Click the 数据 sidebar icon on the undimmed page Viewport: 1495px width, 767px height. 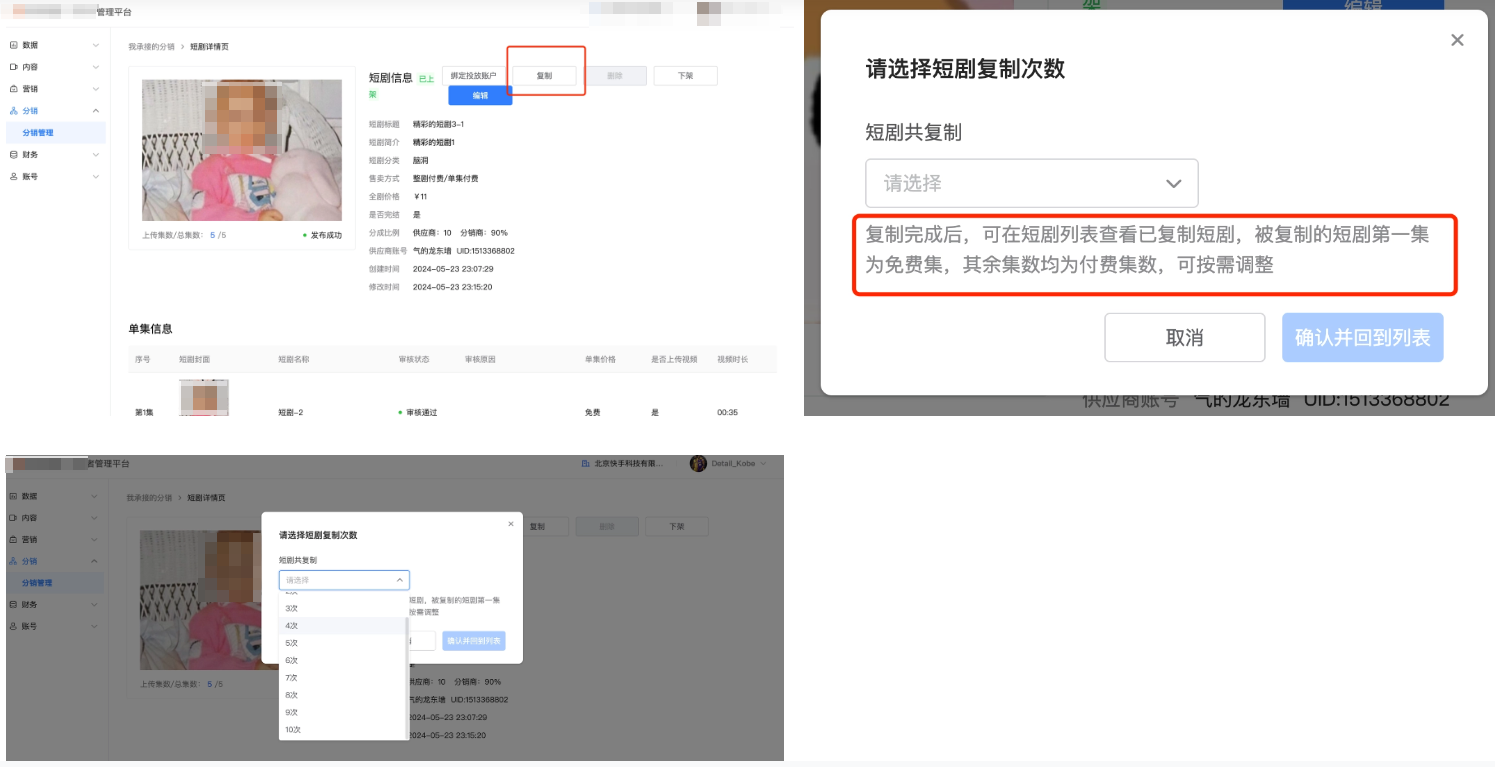coord(13,45)
